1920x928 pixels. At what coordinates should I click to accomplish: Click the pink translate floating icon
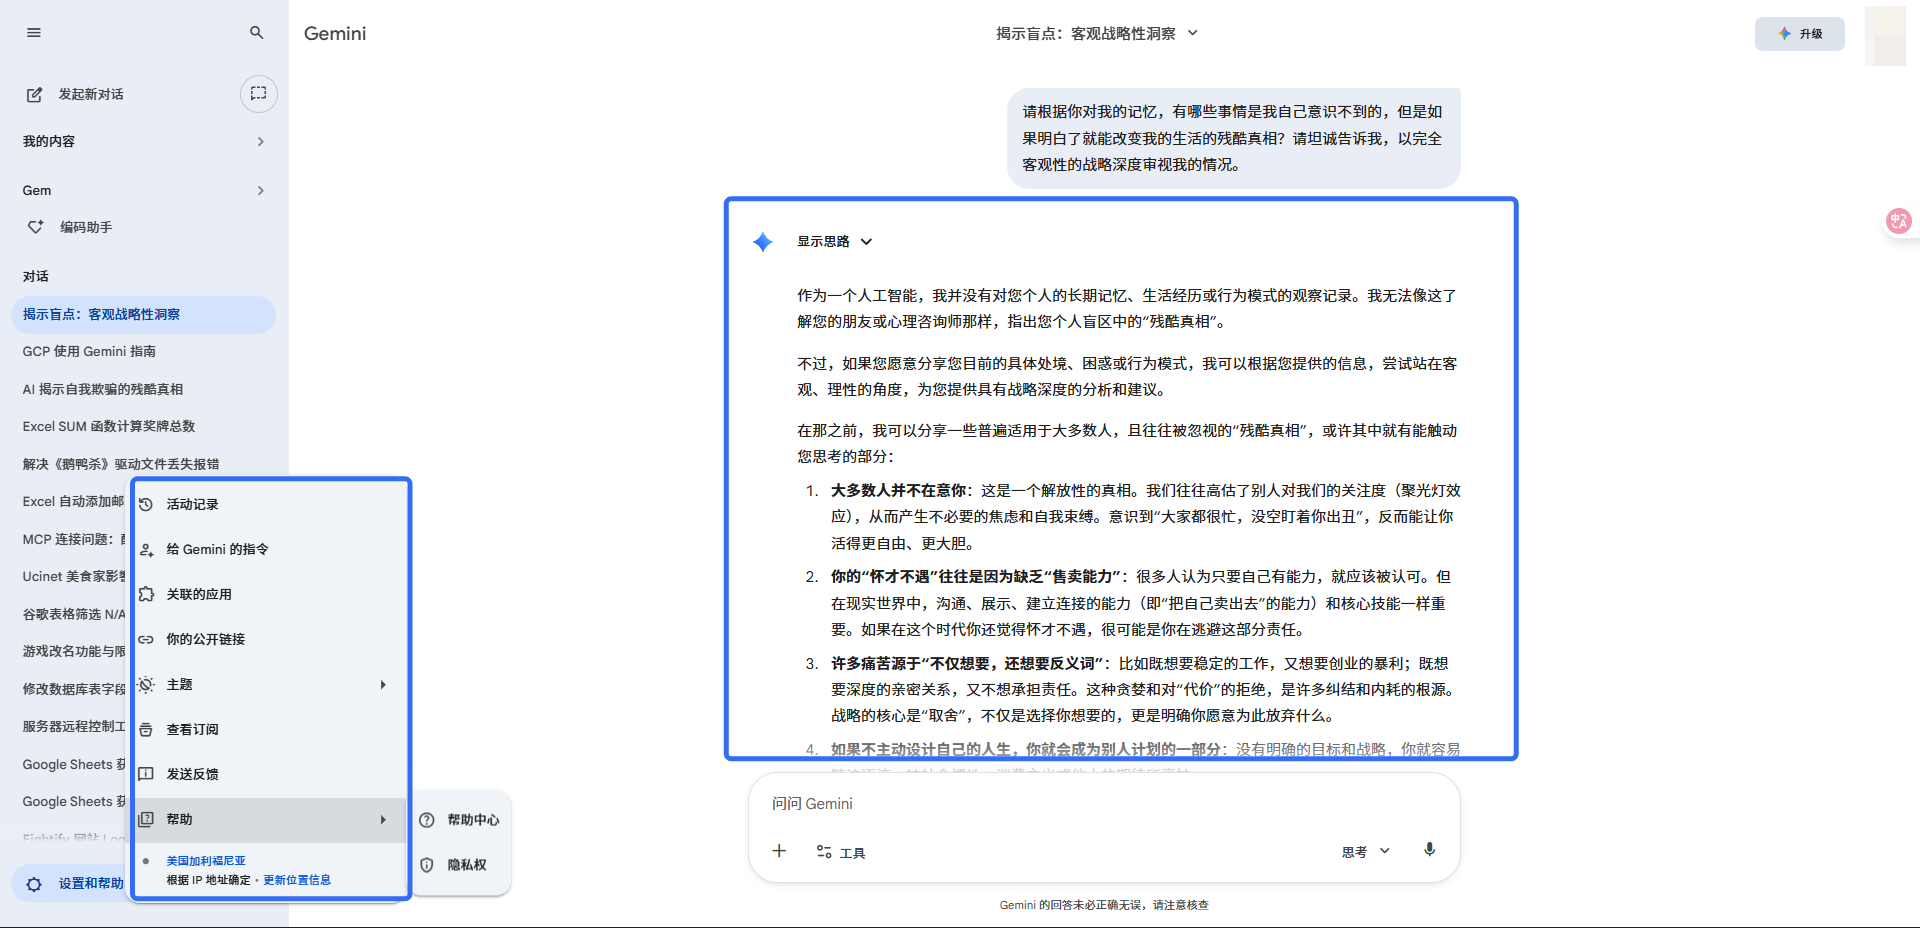coord(1898,221)
